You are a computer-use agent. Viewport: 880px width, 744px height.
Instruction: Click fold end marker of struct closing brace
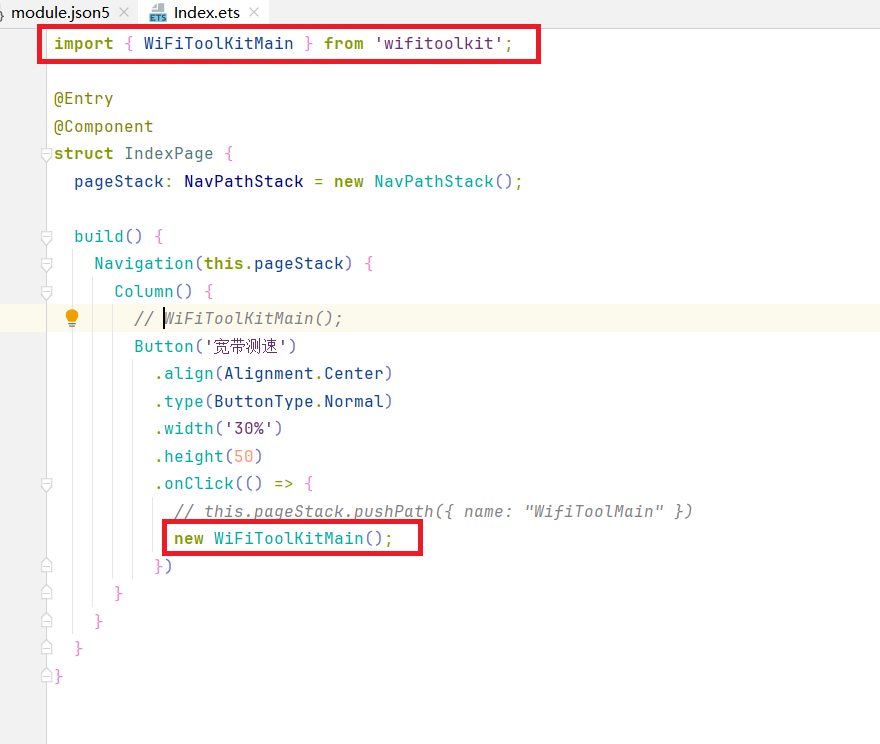pos(47,675)
